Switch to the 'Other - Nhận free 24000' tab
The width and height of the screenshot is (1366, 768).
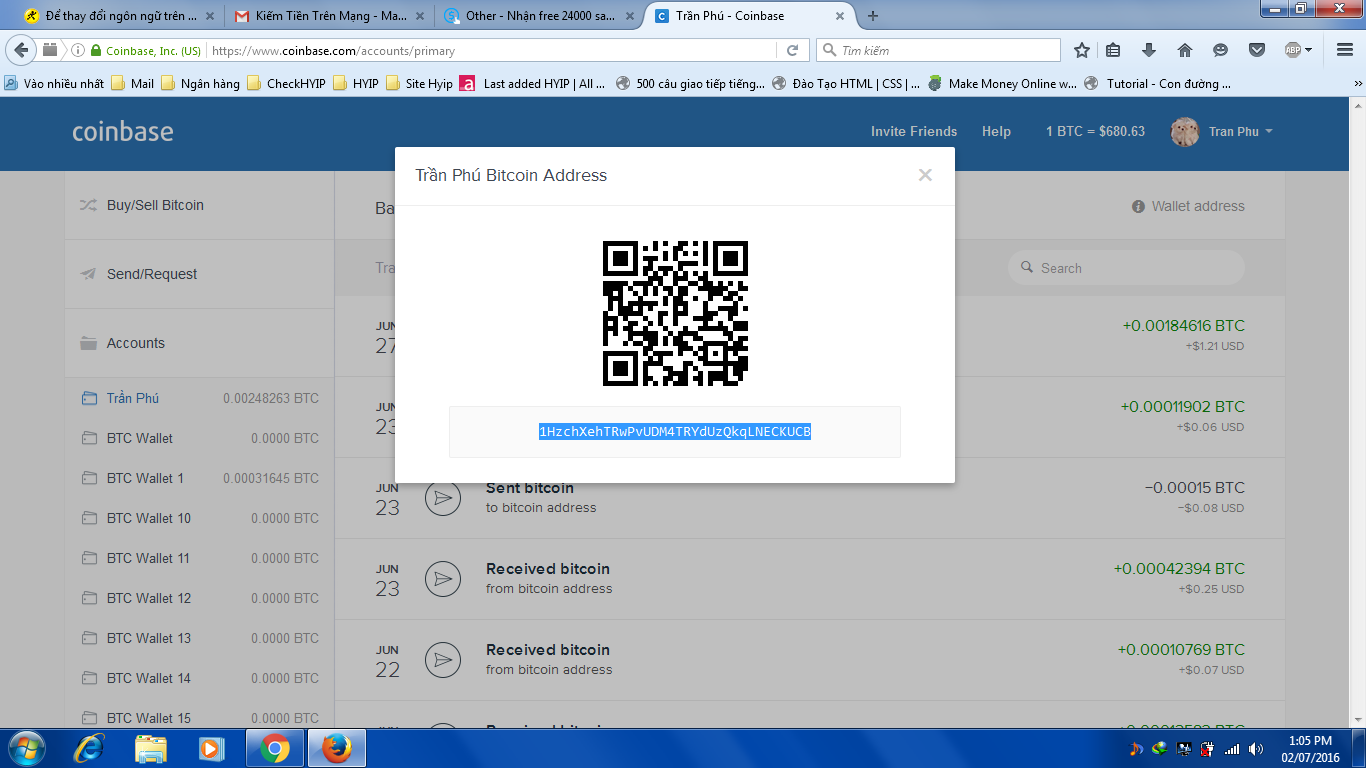[x=540, y=16]
